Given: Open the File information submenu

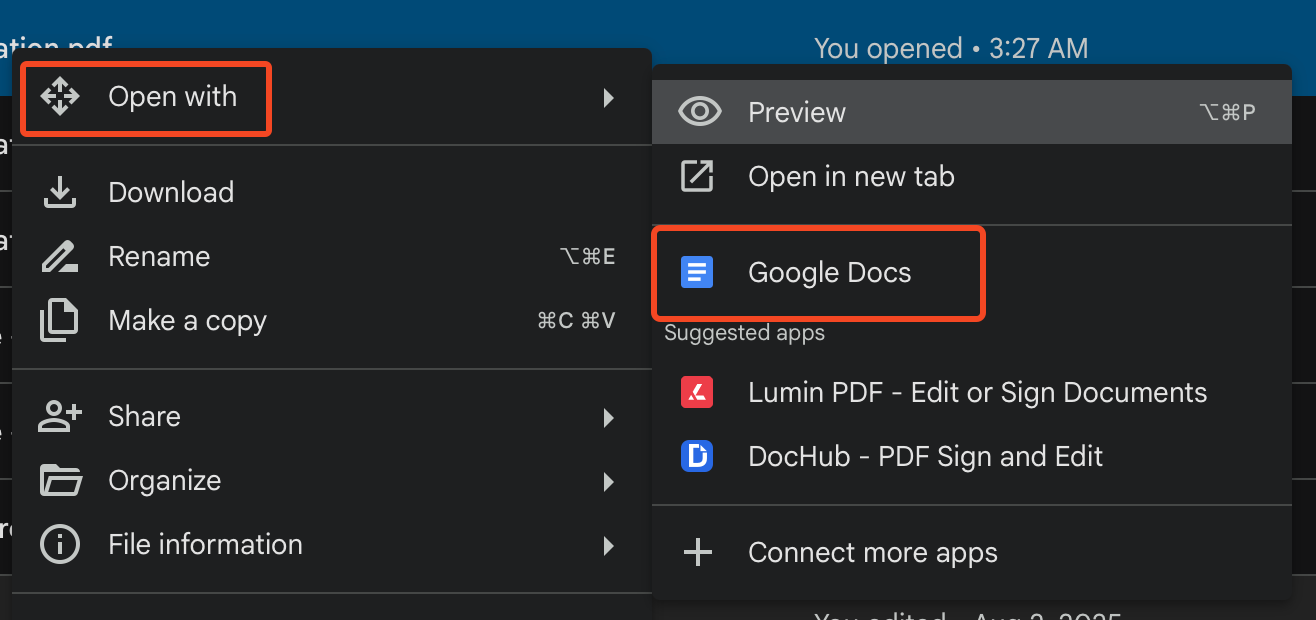Looking at the screenshot, I should point(331,545).
